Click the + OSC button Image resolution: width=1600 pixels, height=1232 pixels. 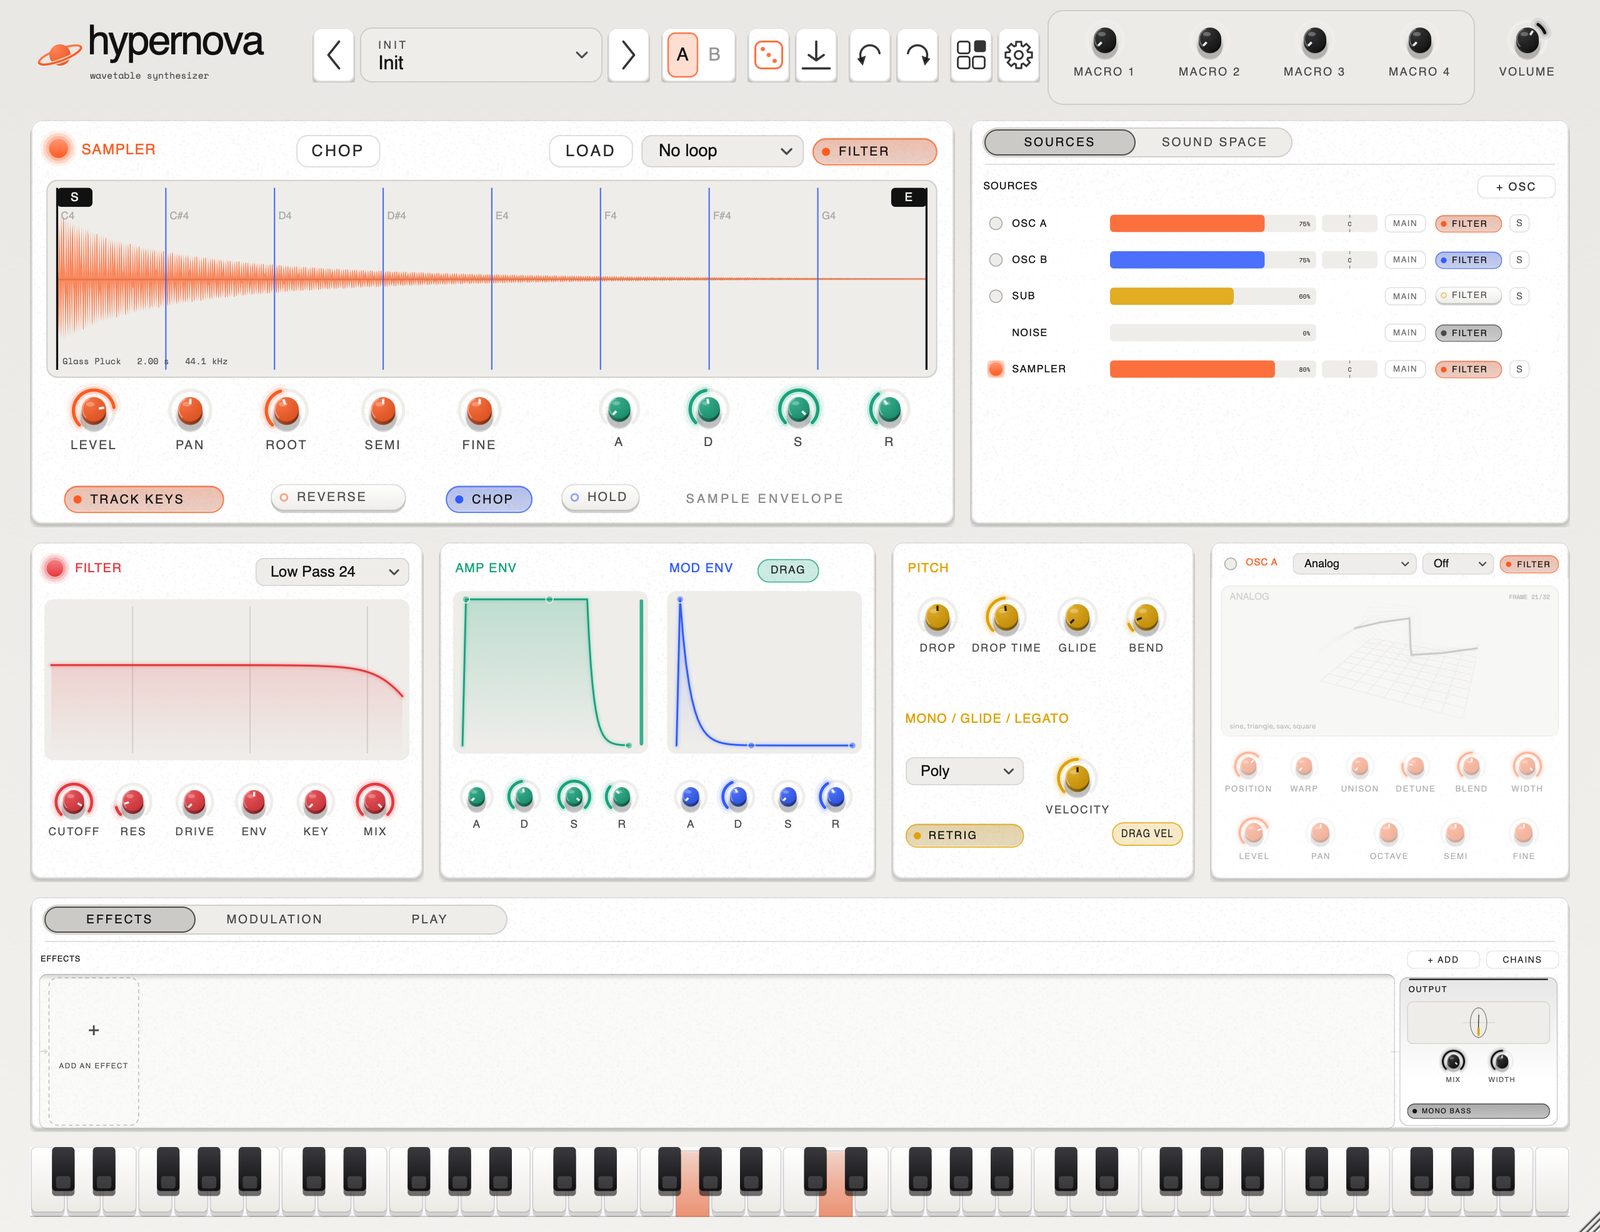click(x=1516, y=187)
